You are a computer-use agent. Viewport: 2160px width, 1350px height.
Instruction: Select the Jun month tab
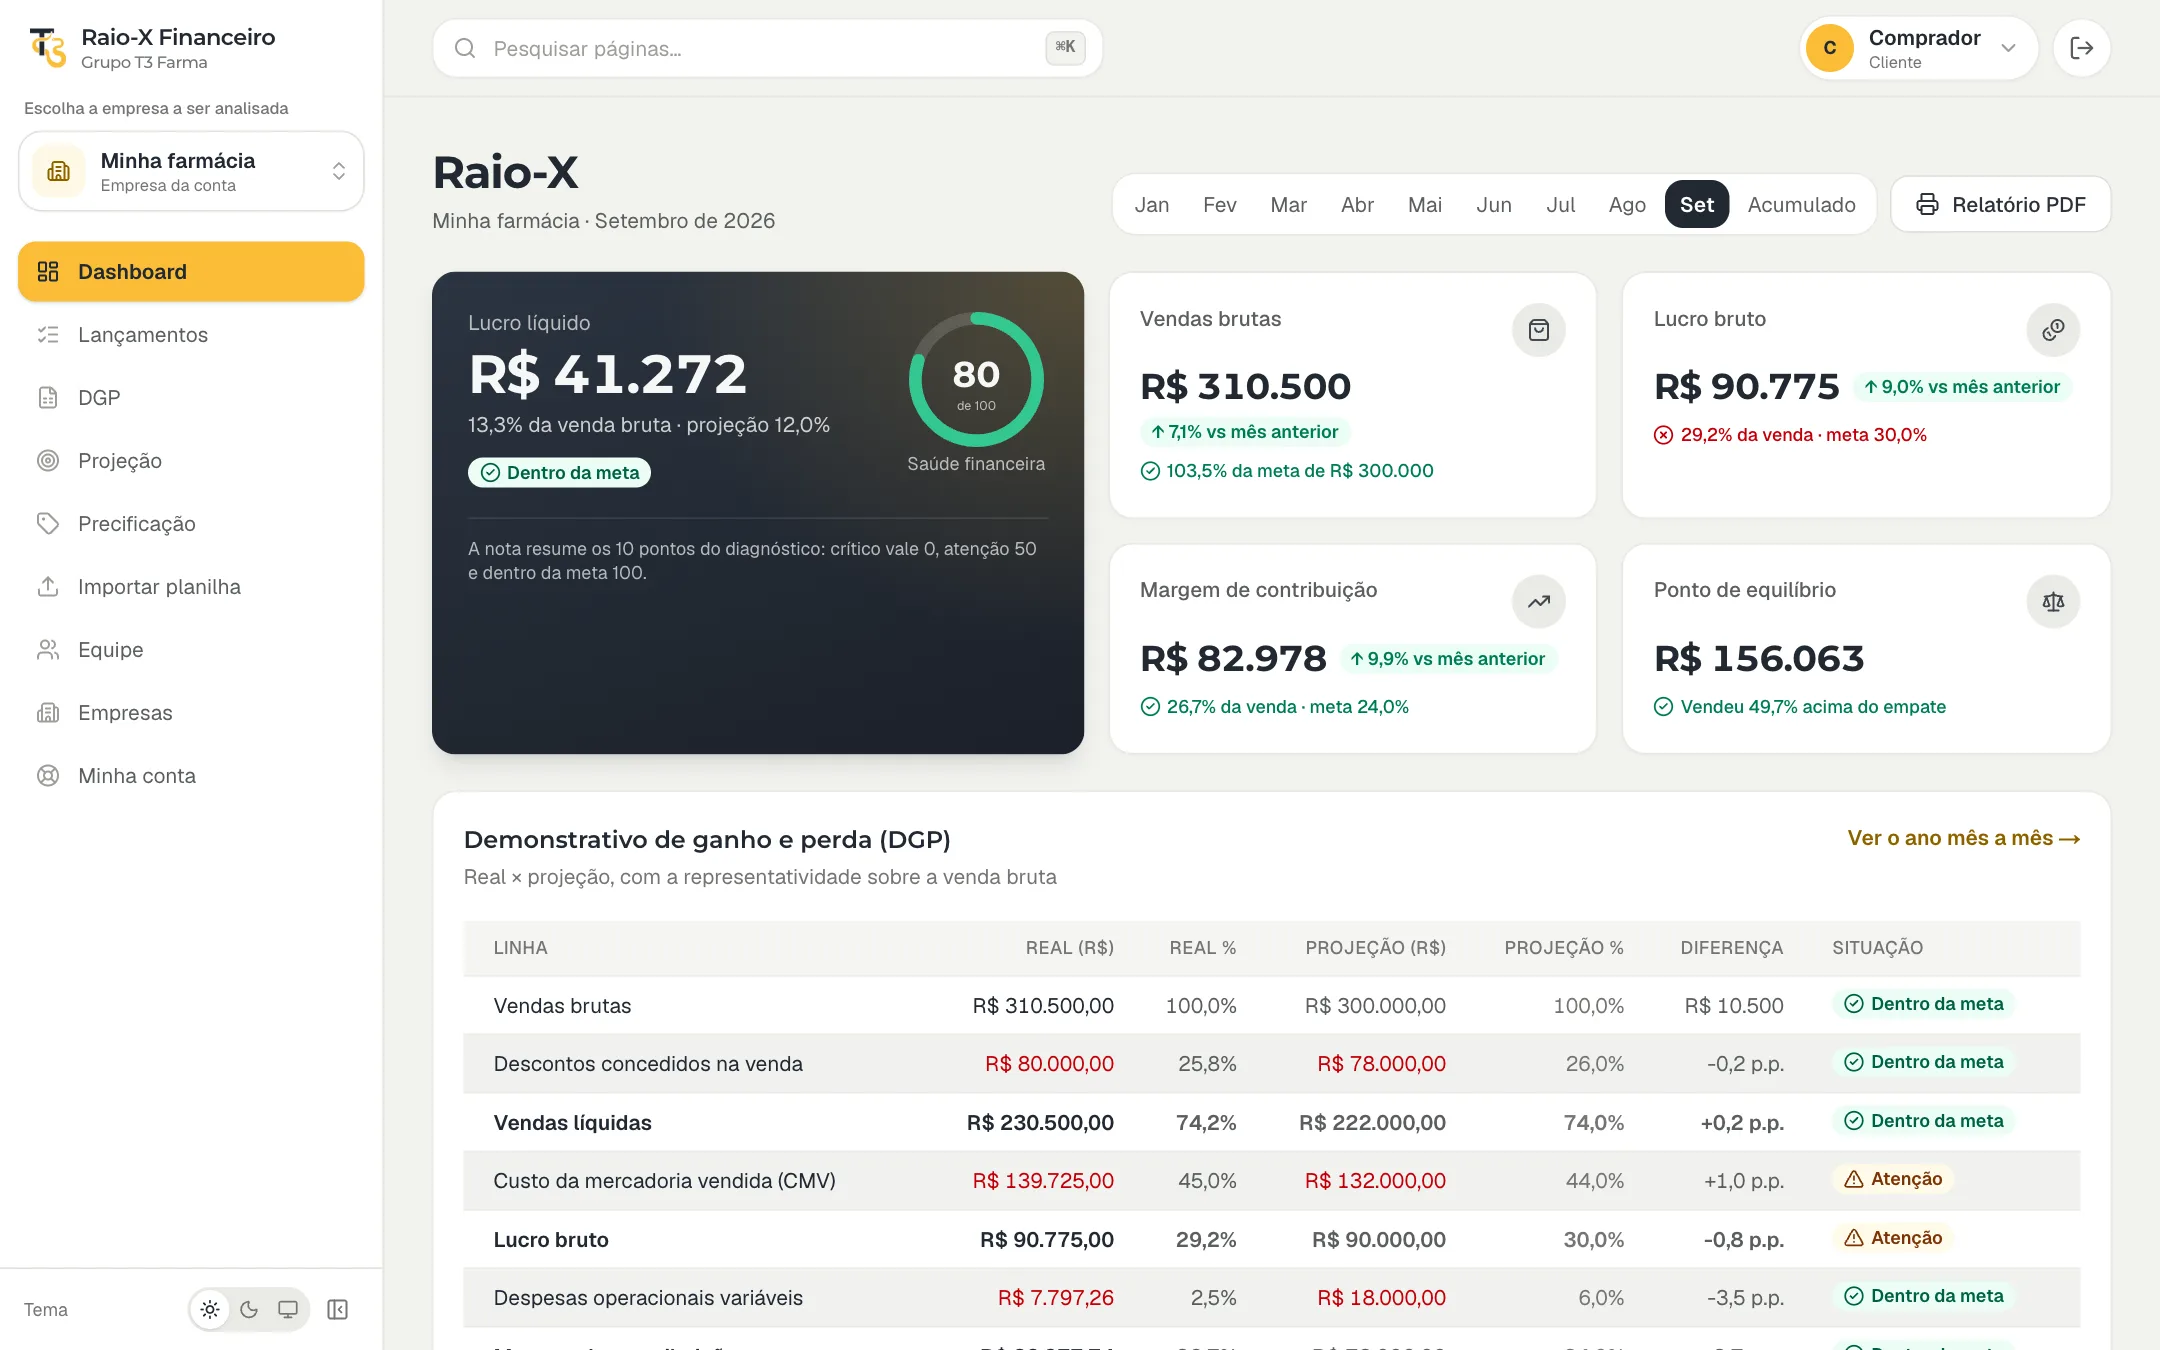[x=1493, y=205]
